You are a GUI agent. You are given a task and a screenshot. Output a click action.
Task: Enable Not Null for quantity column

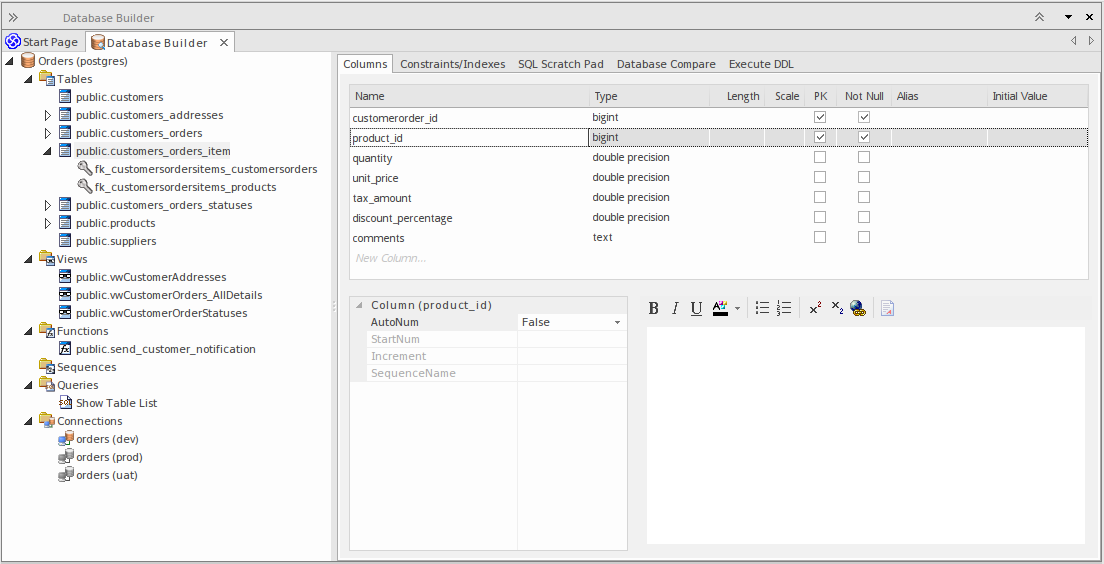point(864,158)
